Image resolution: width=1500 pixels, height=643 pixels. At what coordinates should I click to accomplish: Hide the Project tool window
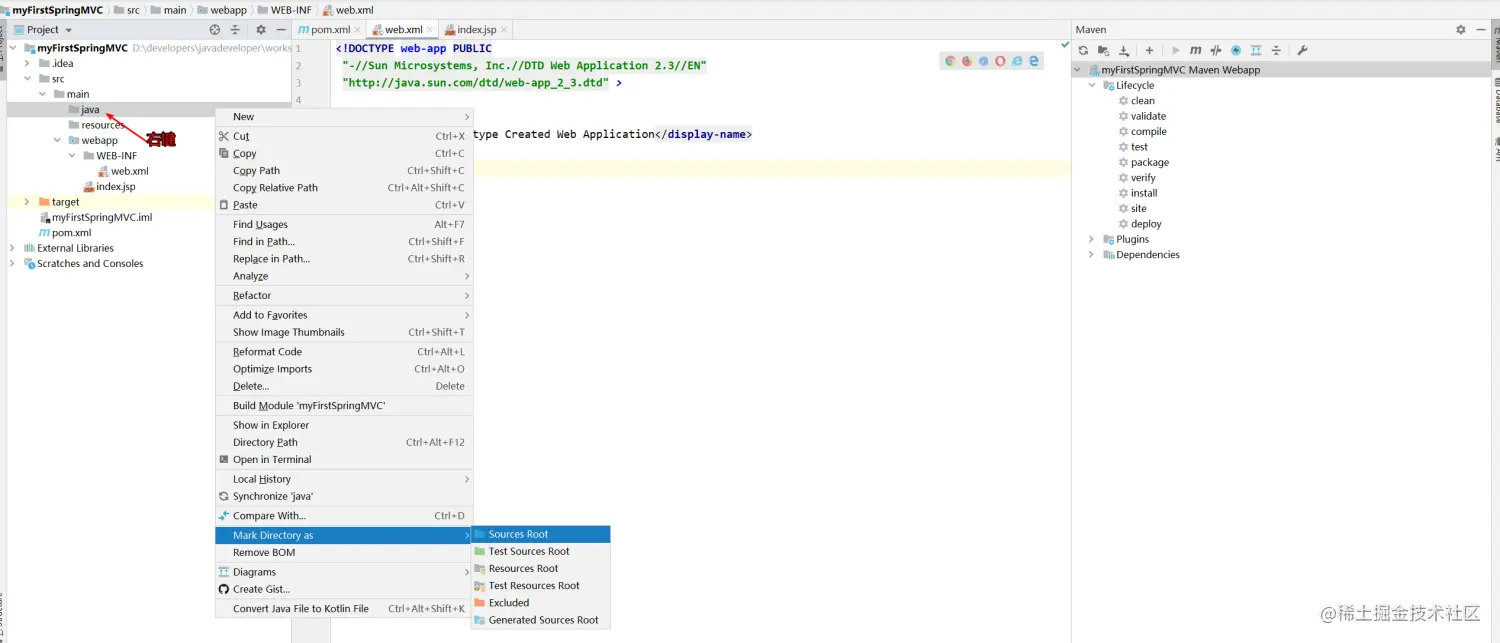[280, 30]
